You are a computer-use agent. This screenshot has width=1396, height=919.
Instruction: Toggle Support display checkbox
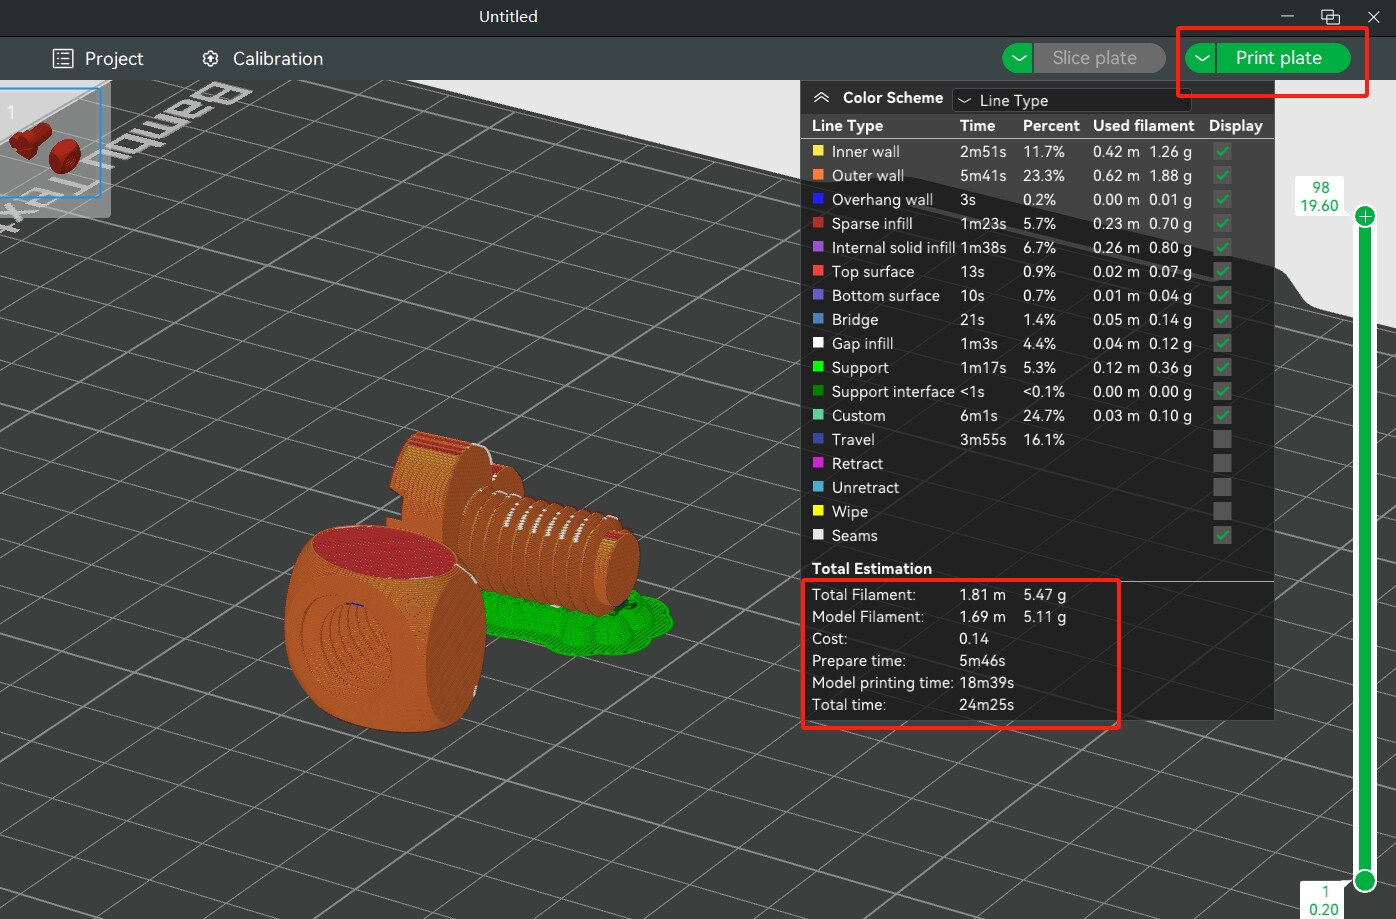pyautogui.click(x=1222, y=367)
